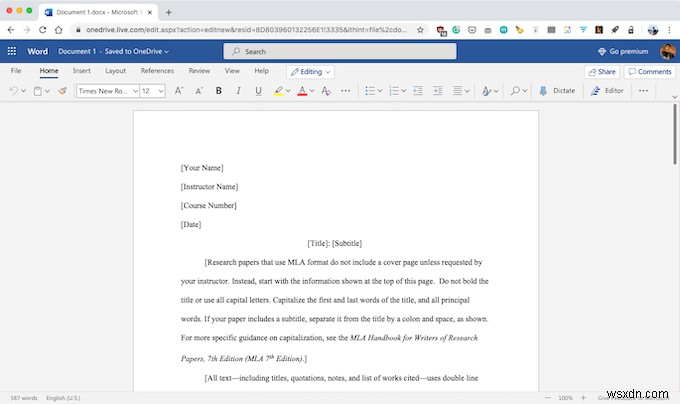680x404 pixels.
Task: Toggle Italic formatting
Action: [x=239, y=91]
